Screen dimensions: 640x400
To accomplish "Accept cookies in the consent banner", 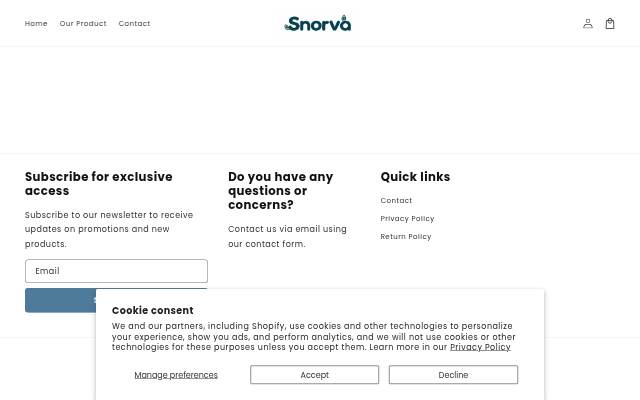I will click(314, 375).
